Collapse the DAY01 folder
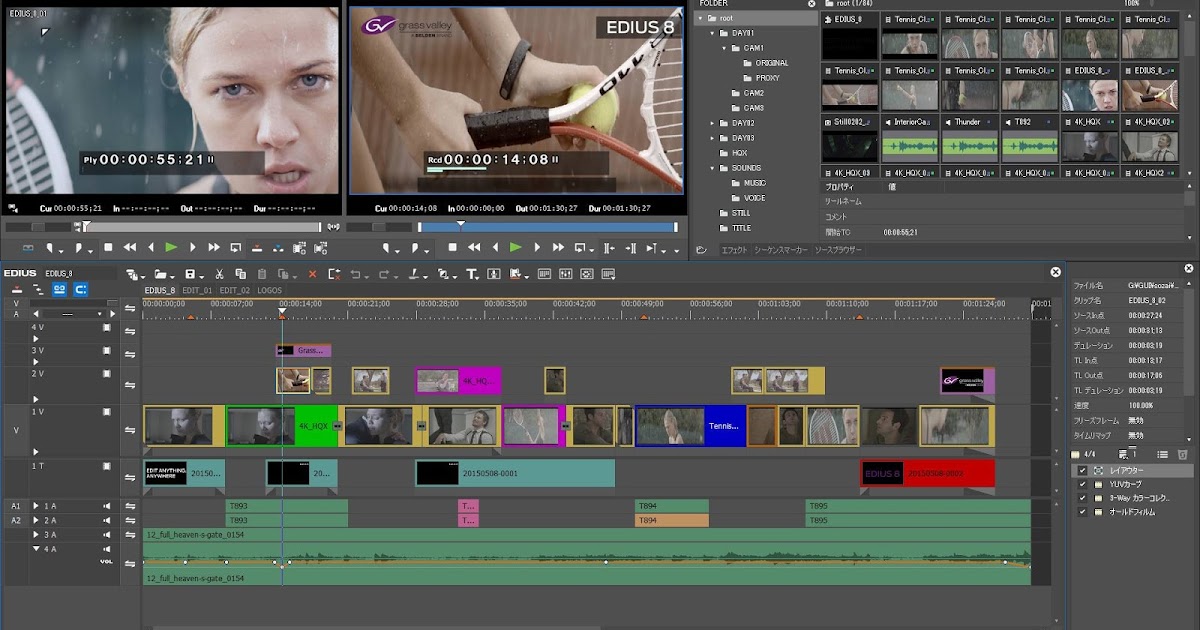Viewport: 1200px width, 630px height. 713,33
